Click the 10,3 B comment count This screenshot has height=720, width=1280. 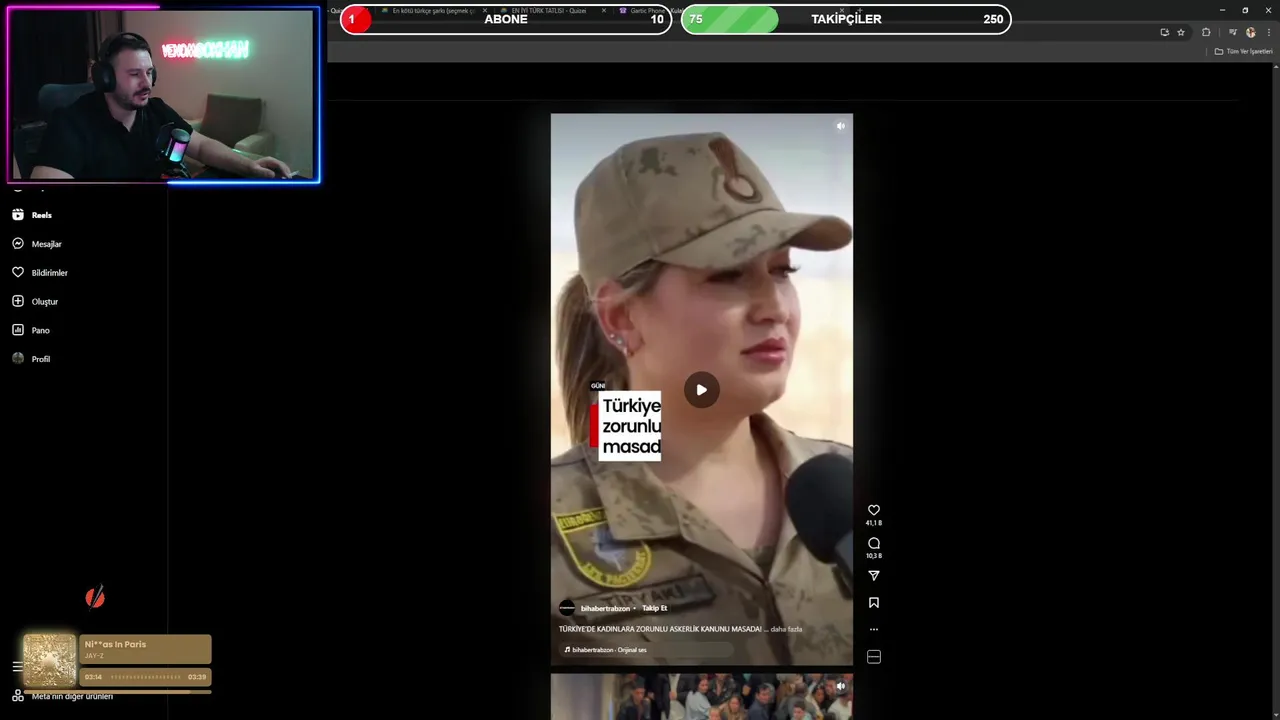coord(873,556)
